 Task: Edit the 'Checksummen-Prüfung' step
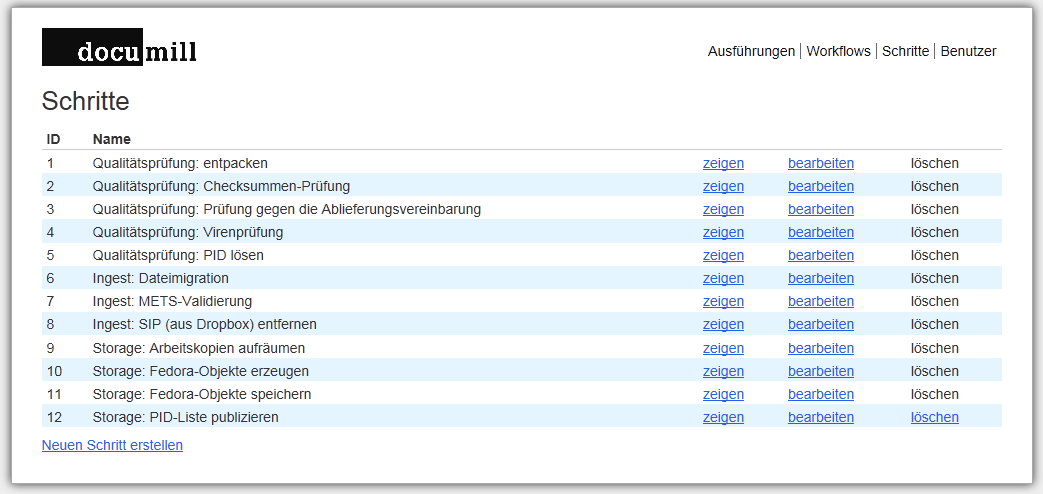click(x=820, y=186)
